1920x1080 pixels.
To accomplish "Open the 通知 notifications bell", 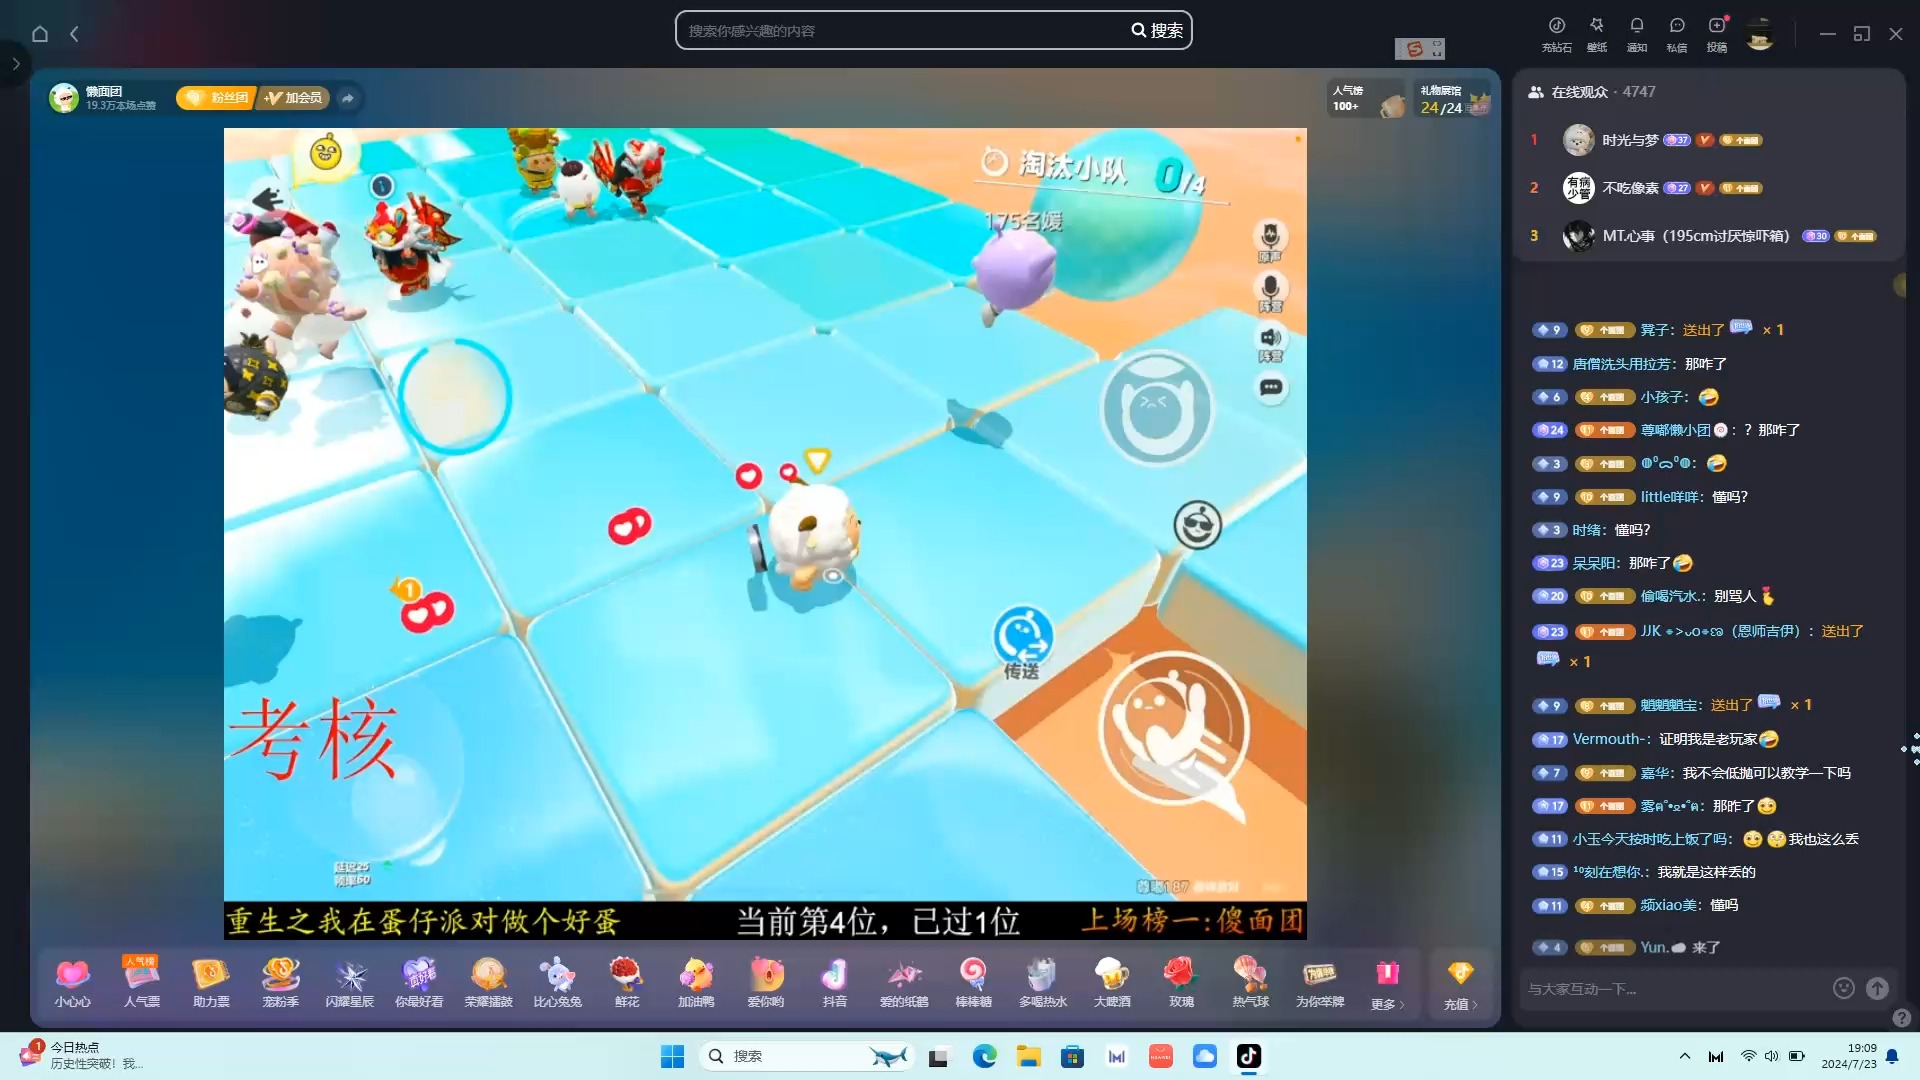I will coord(1637,34).
